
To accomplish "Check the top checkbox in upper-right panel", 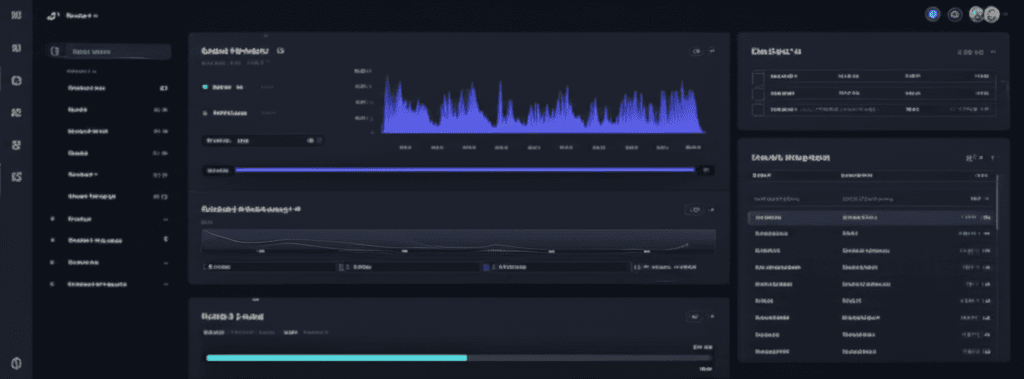I will coord(758,78).
